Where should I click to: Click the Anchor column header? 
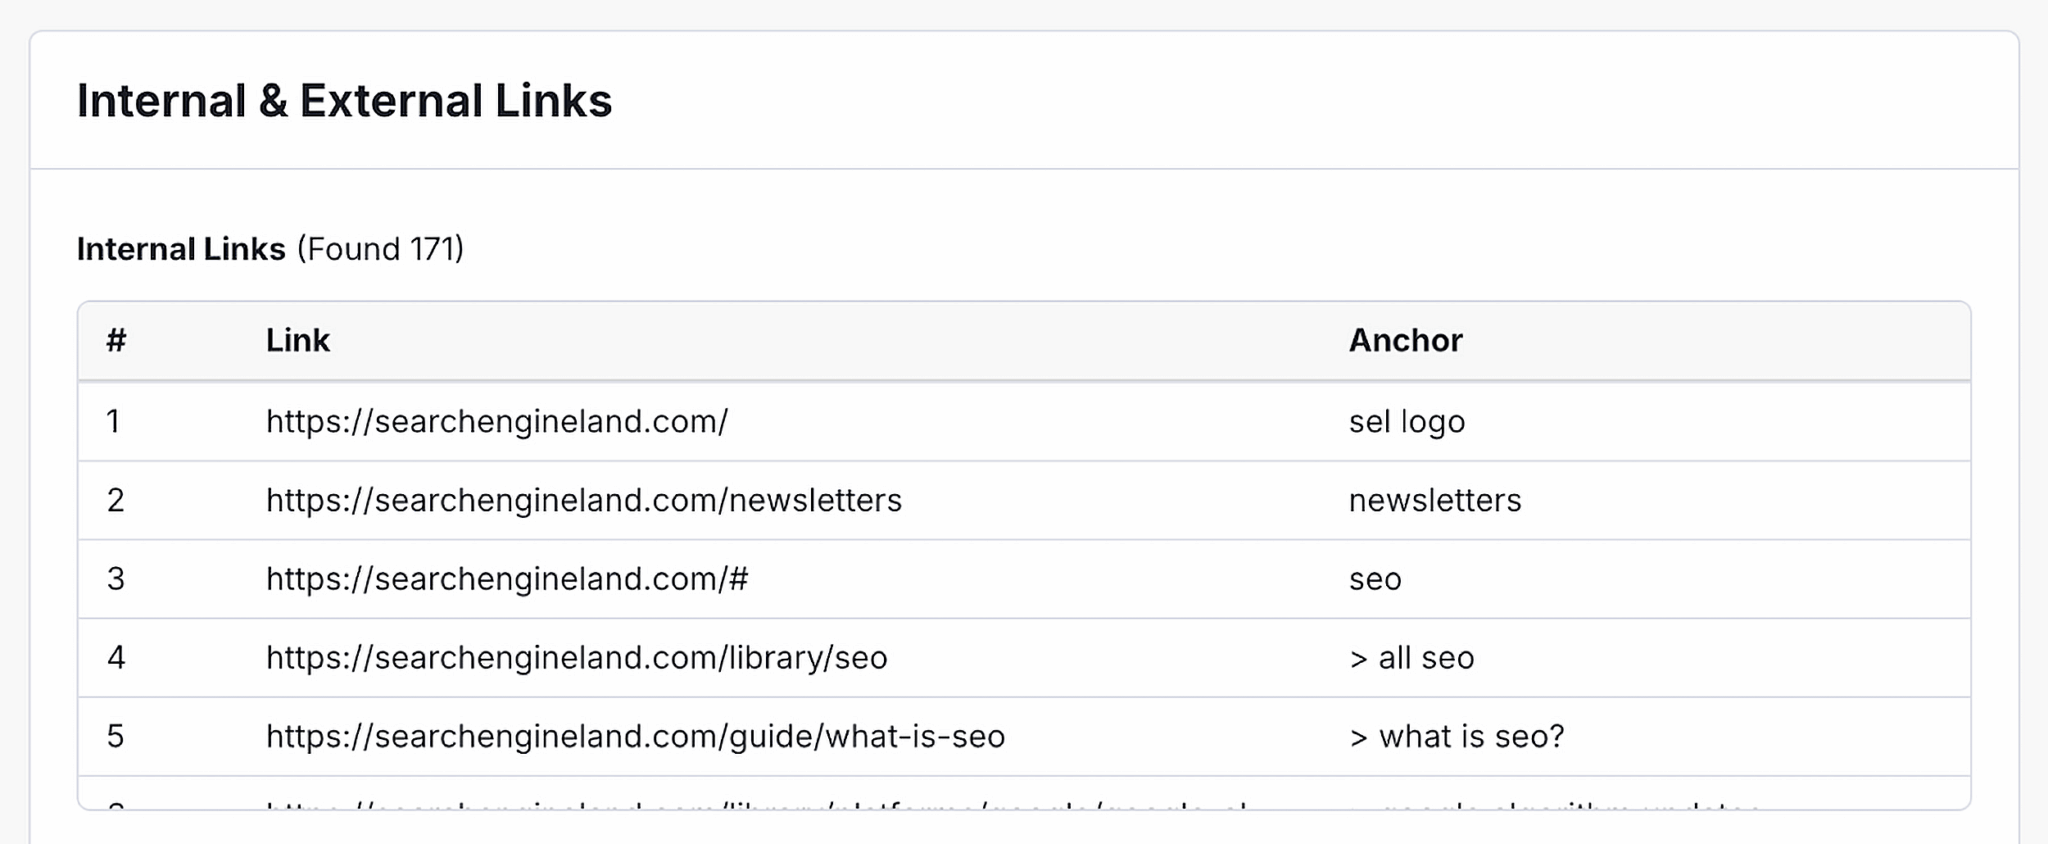click(x=1405, y=341)
